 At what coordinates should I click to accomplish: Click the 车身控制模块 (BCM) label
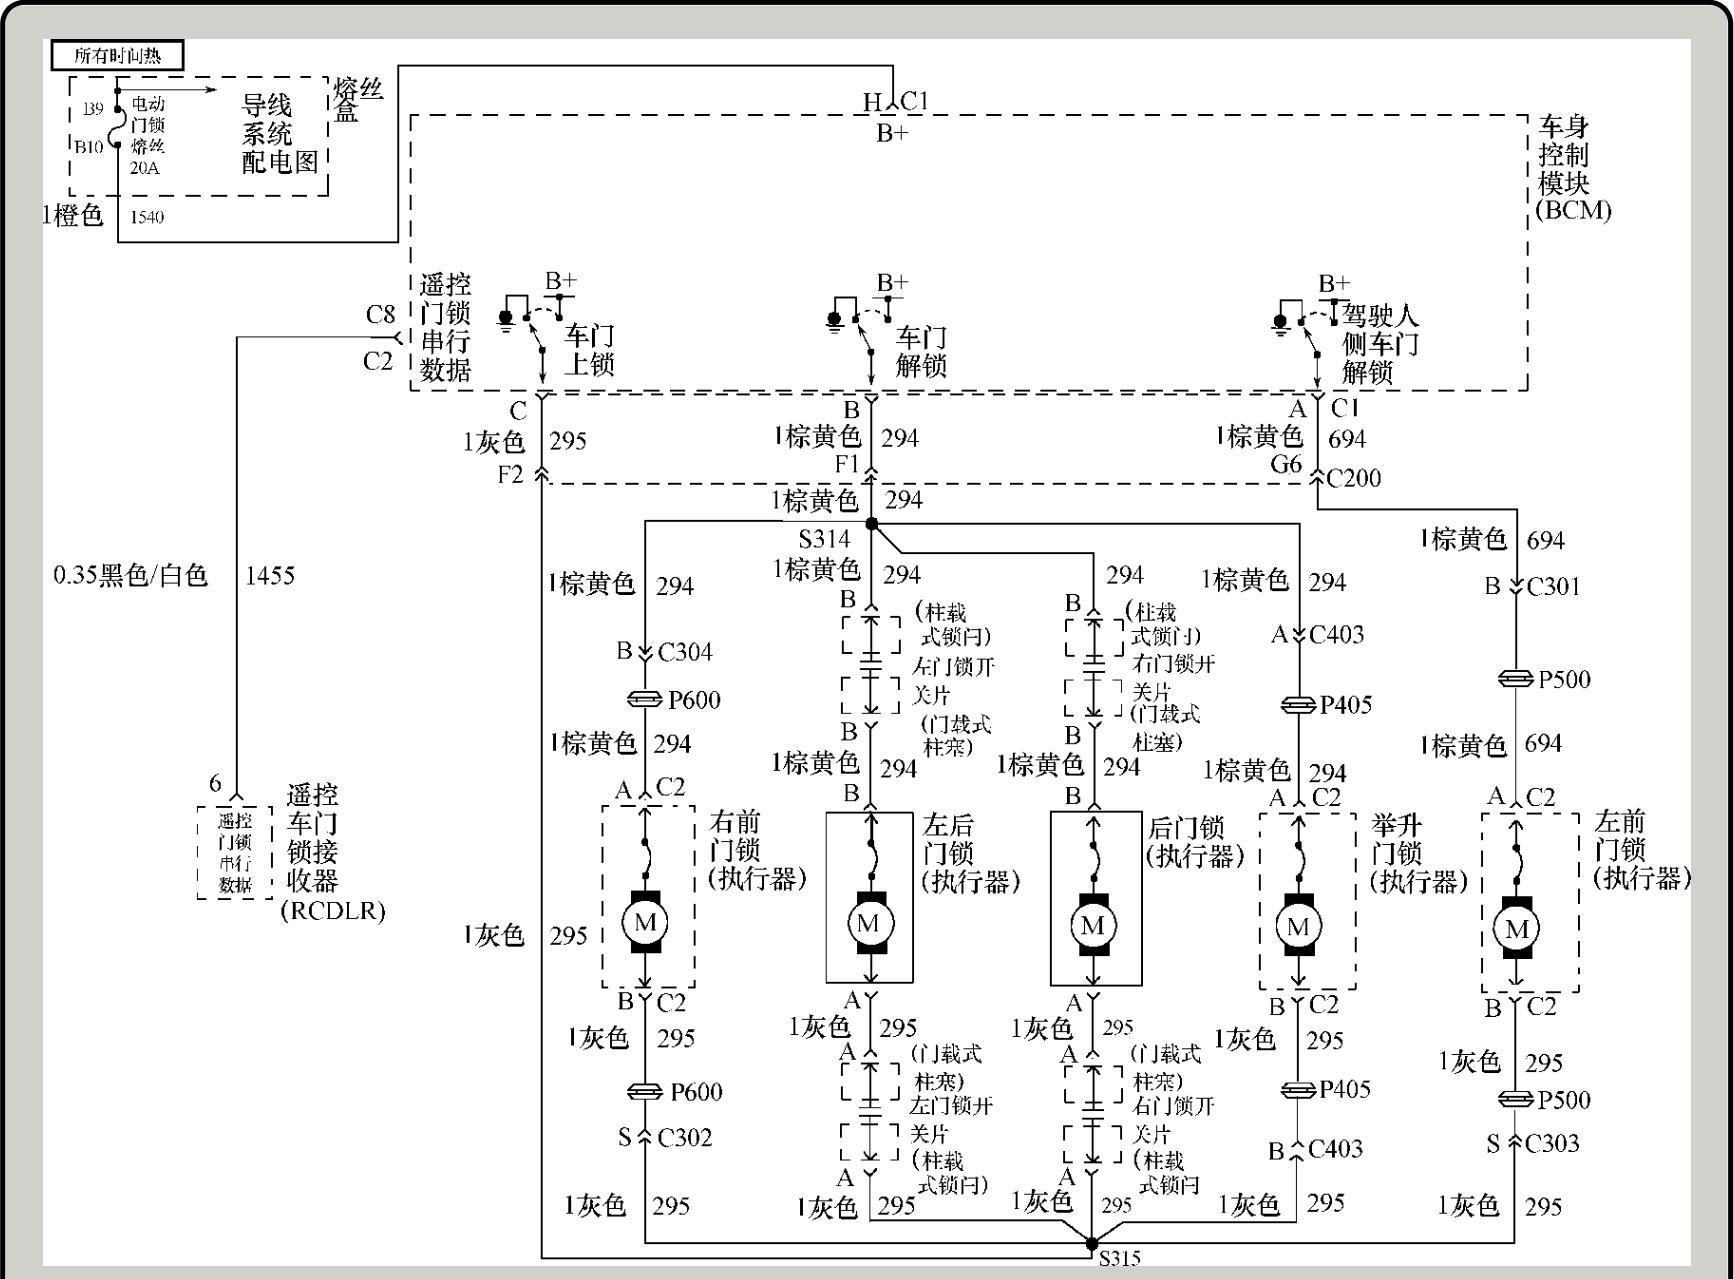click(1574, 168)
